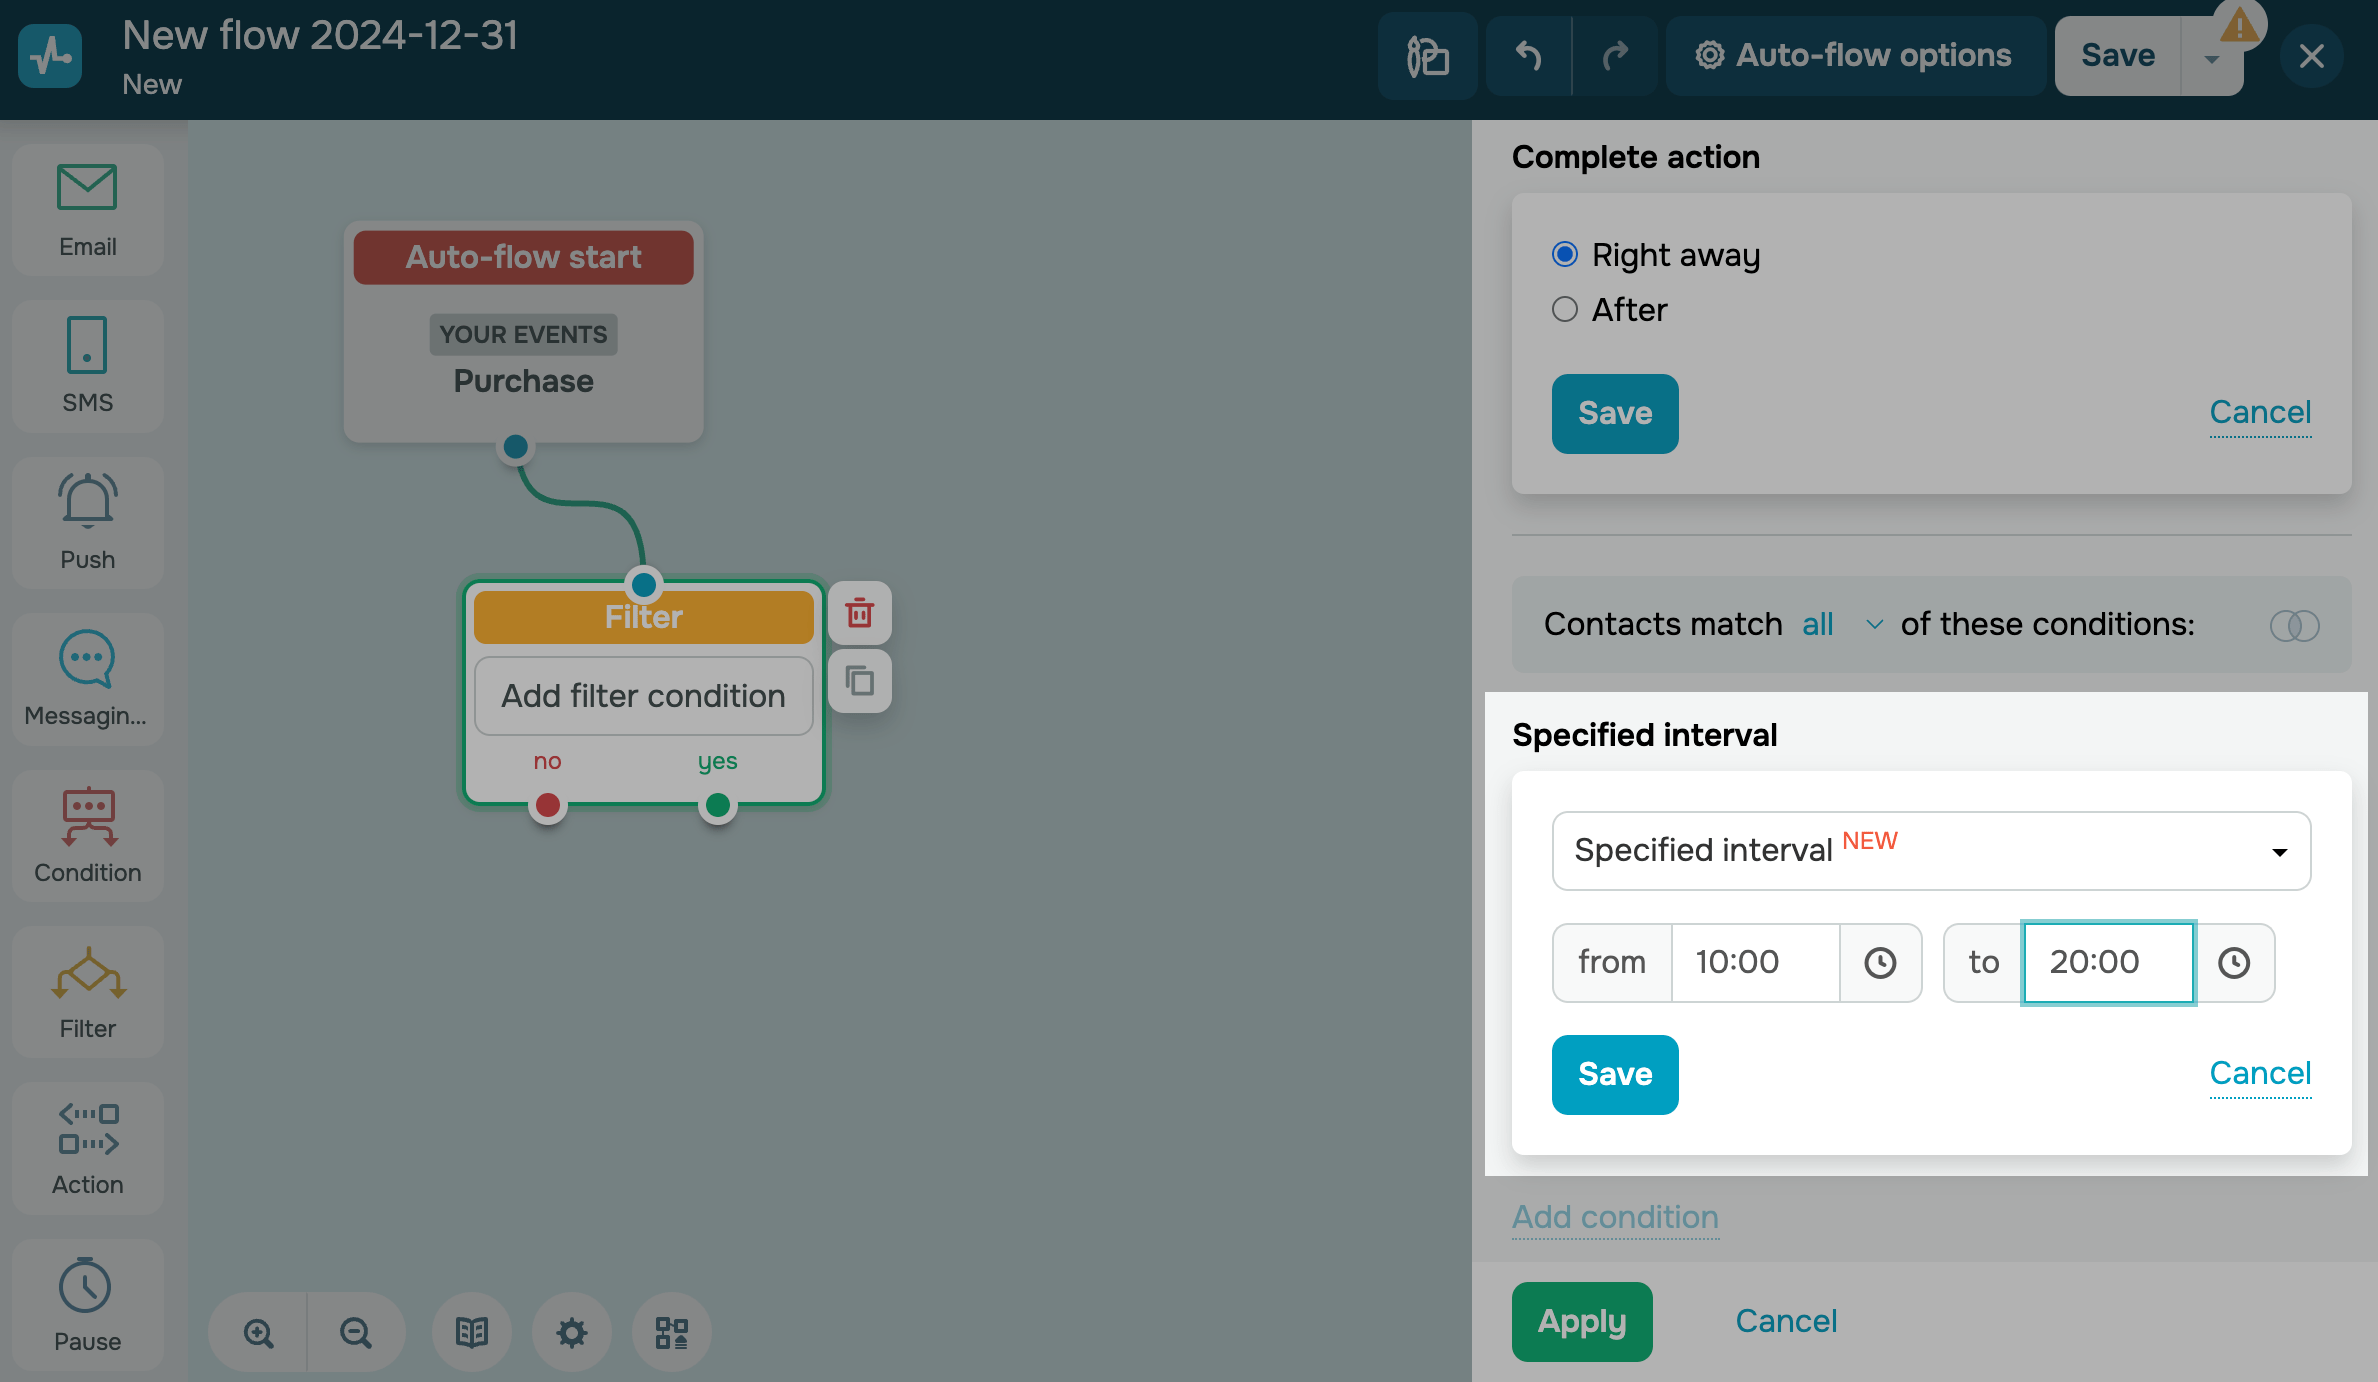The image size is (2378, 1382).
Task: Click the 'from' time field 10:00
Action: tap(1754, 962)
